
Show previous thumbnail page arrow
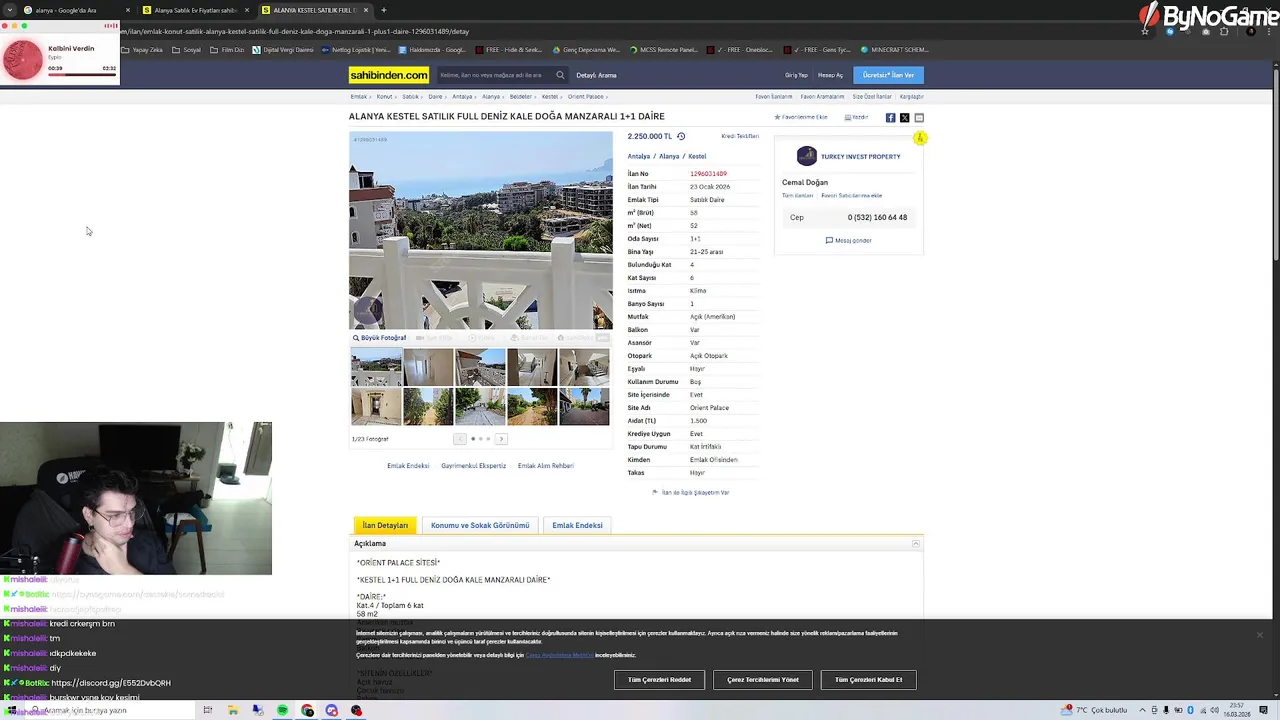(460, 439)
